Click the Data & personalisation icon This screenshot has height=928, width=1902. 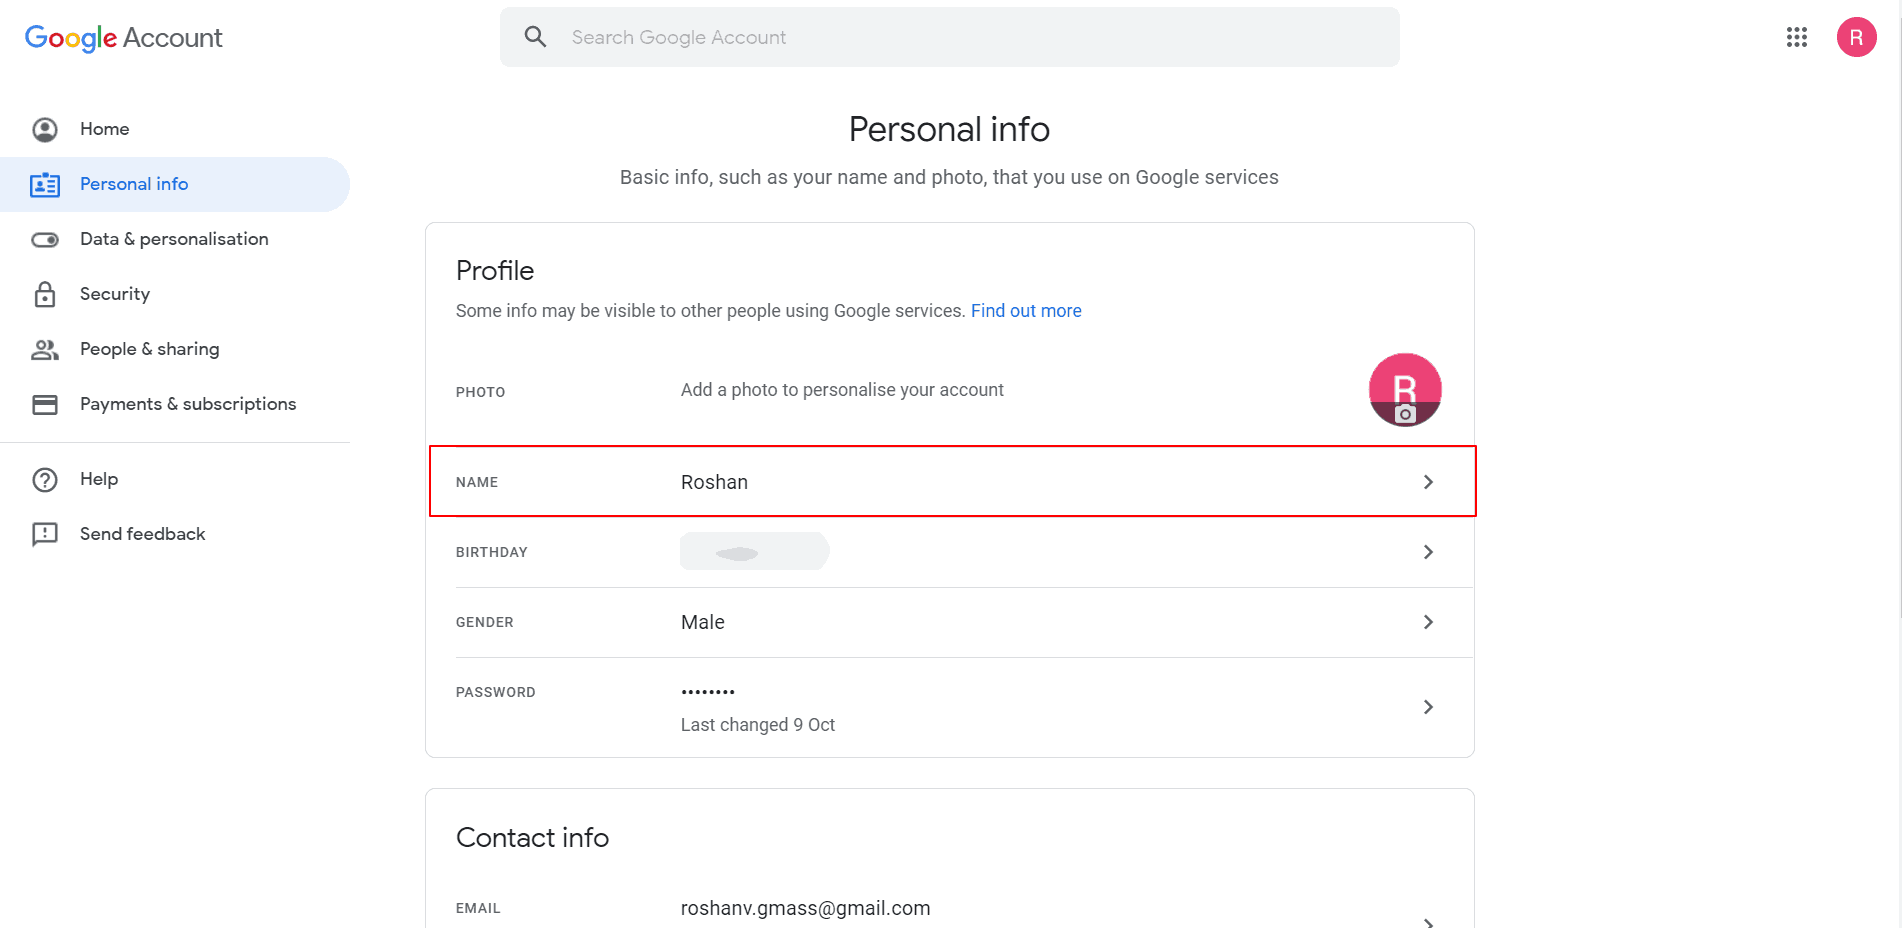tap(45, 239)
